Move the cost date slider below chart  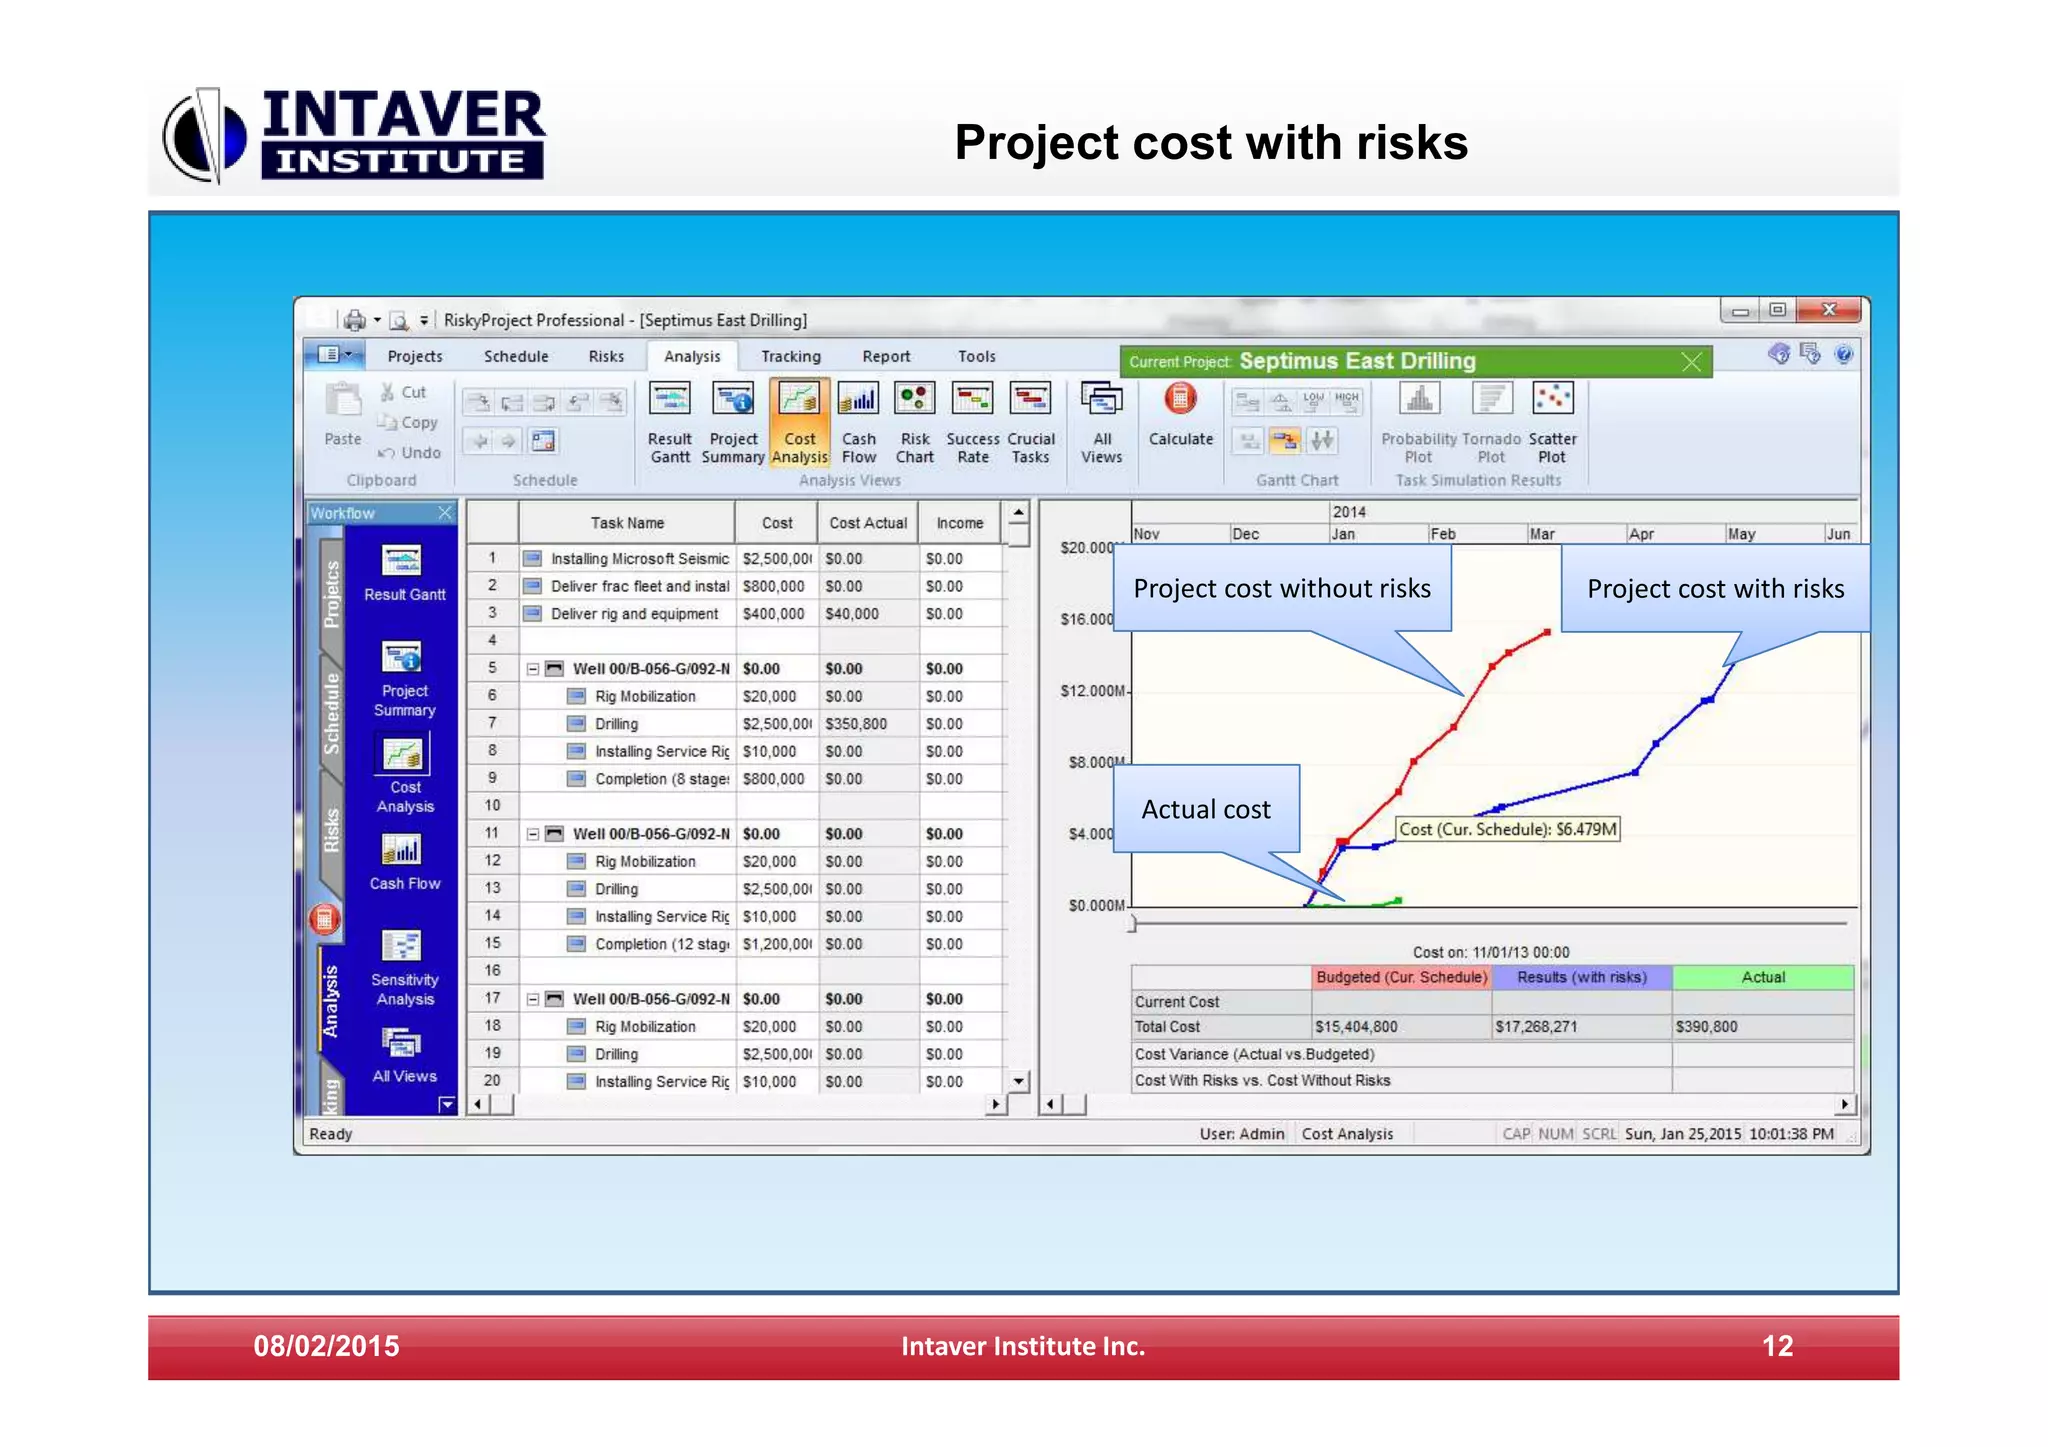tap(1132, 922)
